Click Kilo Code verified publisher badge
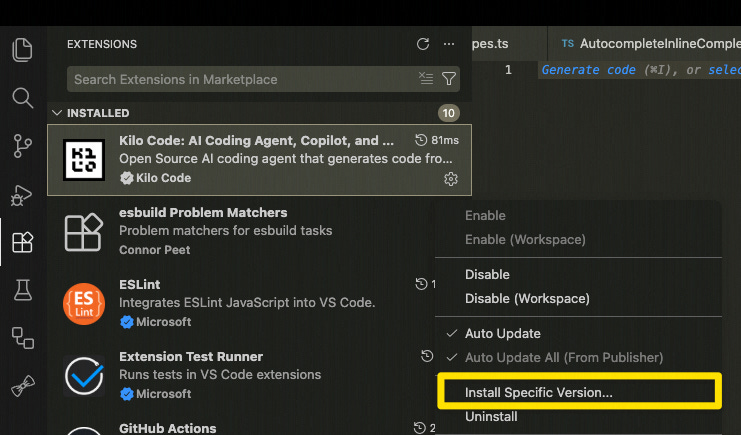 coord(127,178)
